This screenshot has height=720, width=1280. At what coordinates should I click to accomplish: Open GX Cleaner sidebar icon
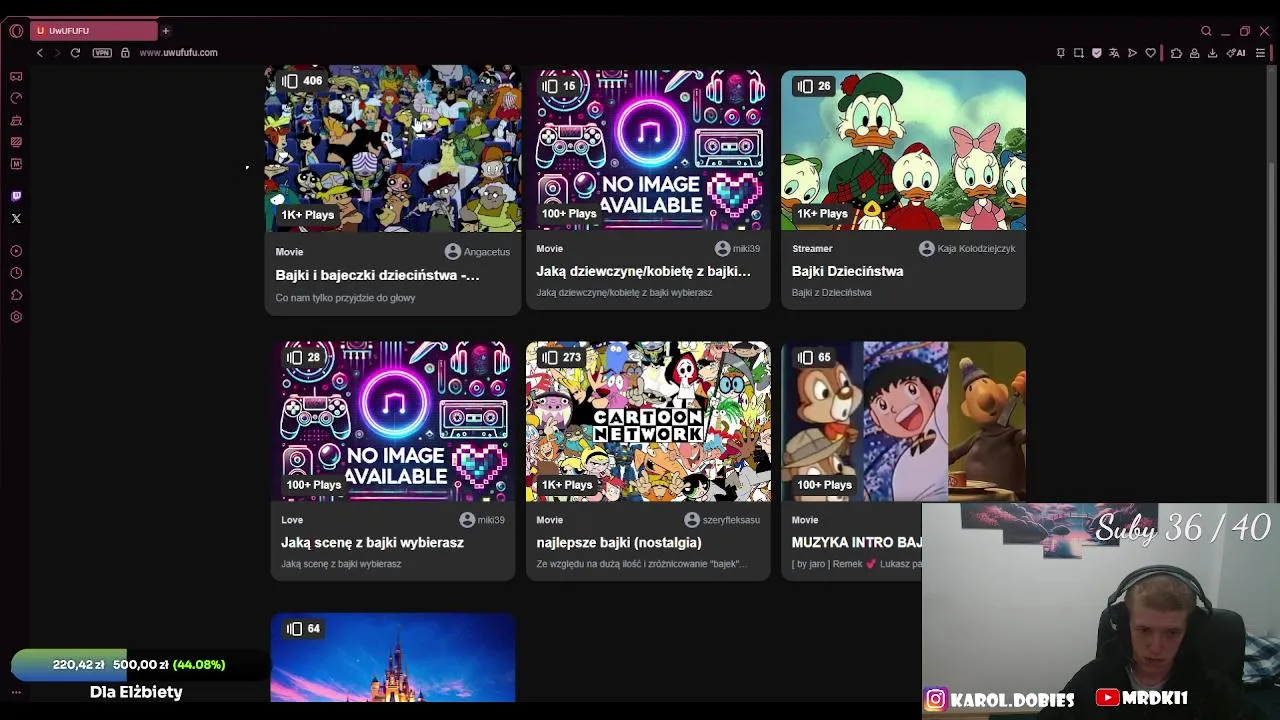pyautogui.click(x=16, y=120)
